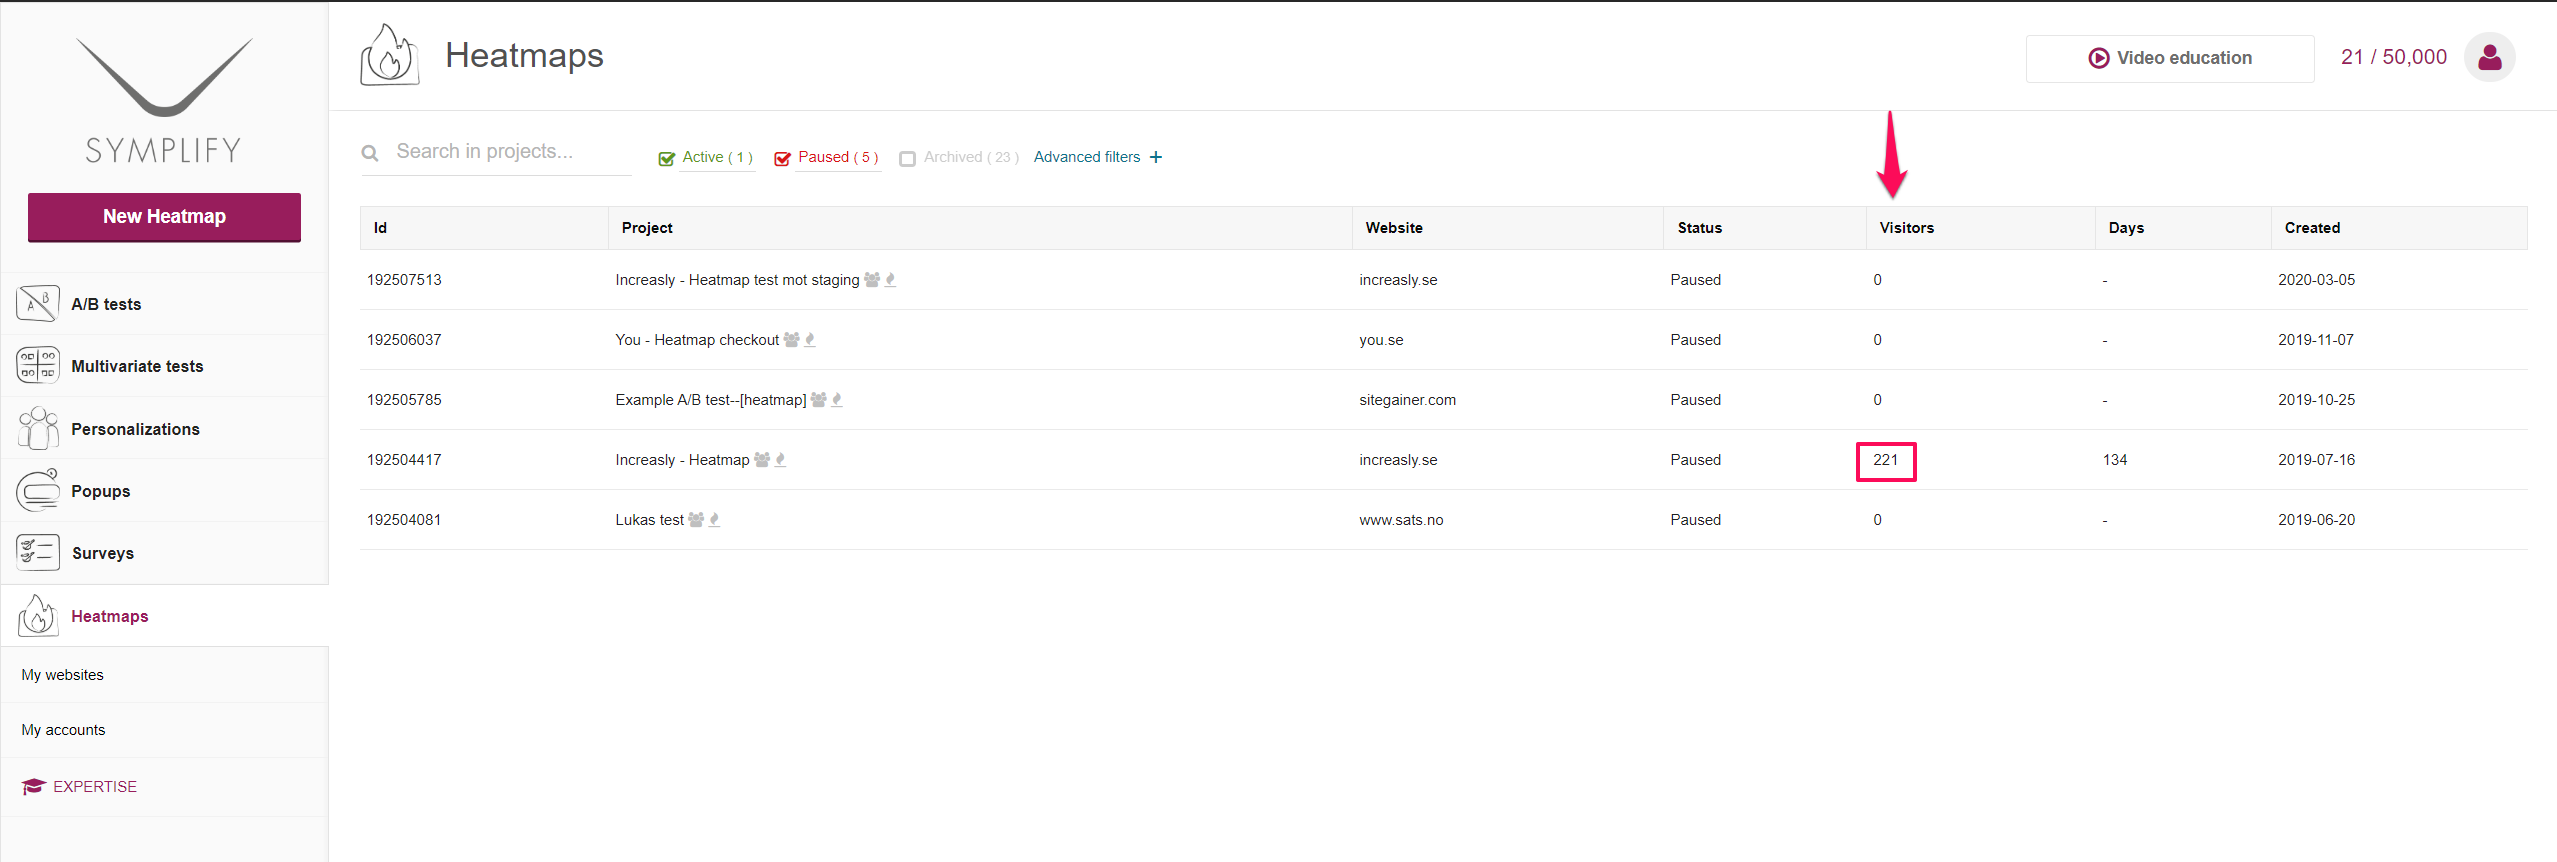Image resolution: width=2557 pixels, height=862 pixels.
Task: Click audience icon for Increasly - Heatmap test mot staging
Action: pos(872,280)
